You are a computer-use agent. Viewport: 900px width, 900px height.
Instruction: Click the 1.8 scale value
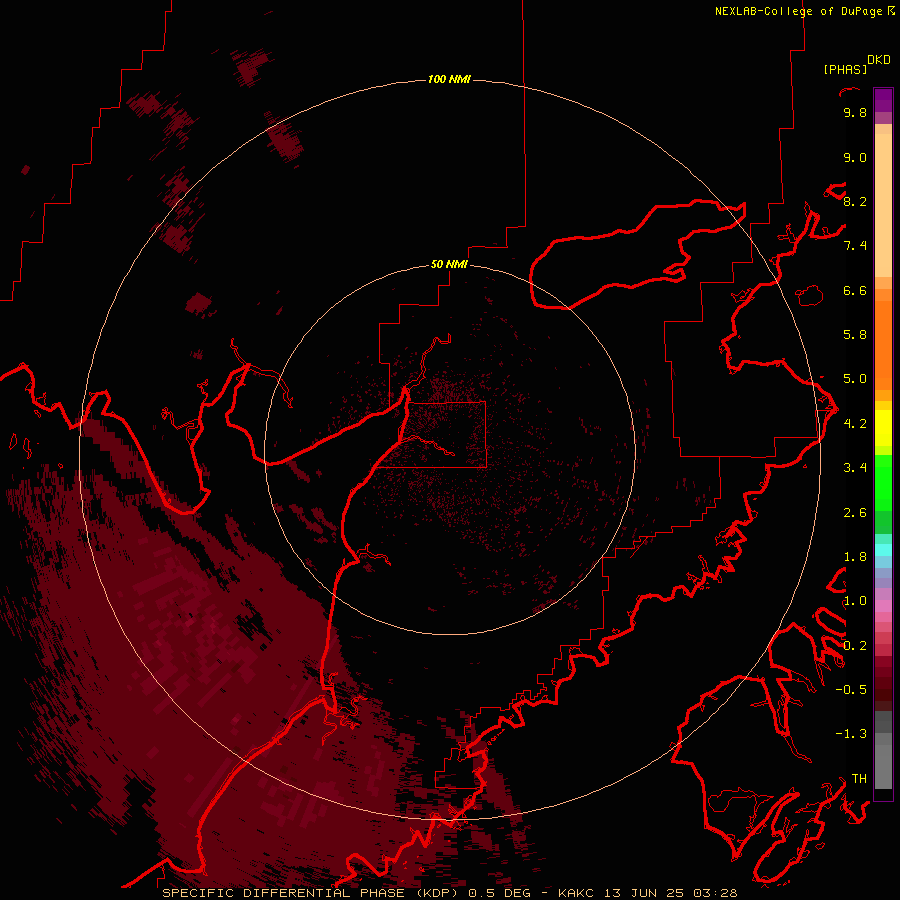point(855,557)
